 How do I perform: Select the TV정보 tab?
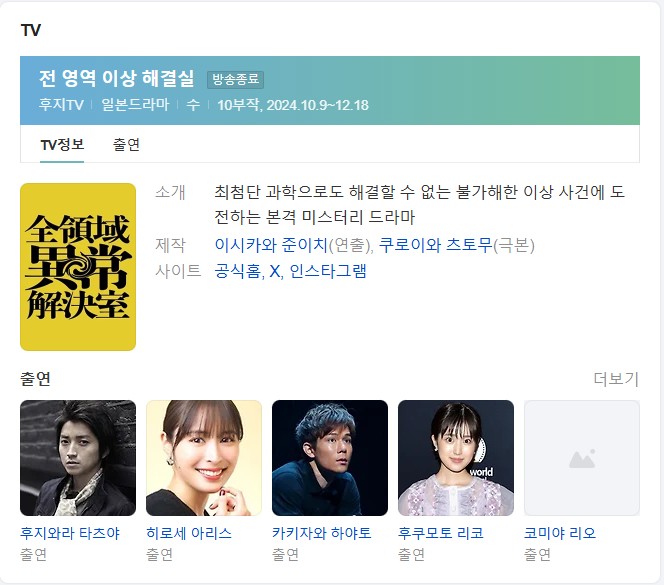62,144
